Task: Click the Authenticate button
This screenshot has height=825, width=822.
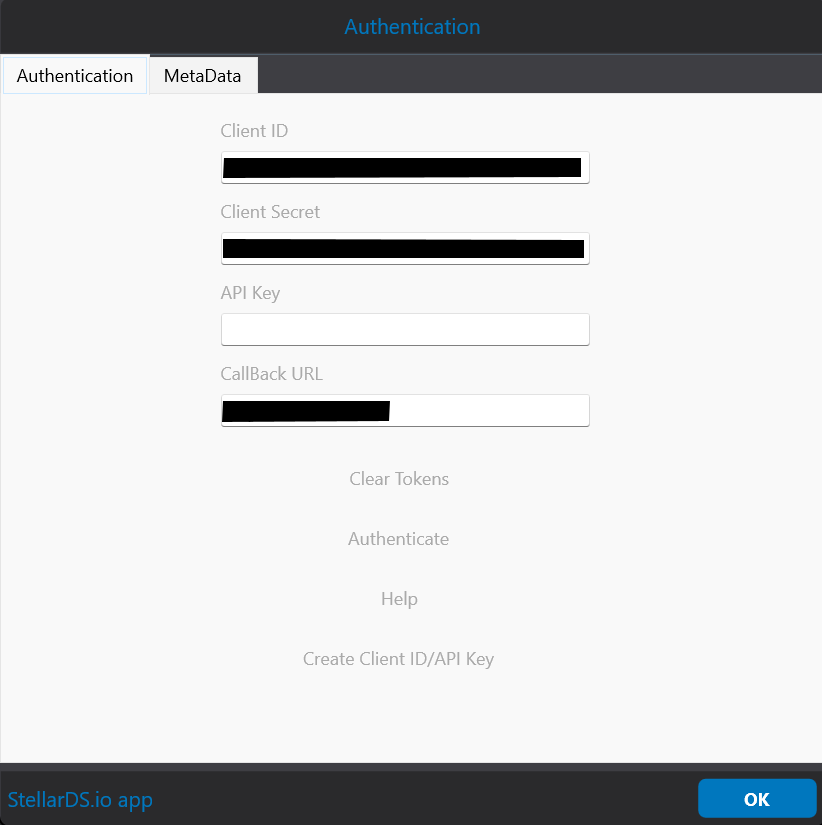Action: point(398,539)
